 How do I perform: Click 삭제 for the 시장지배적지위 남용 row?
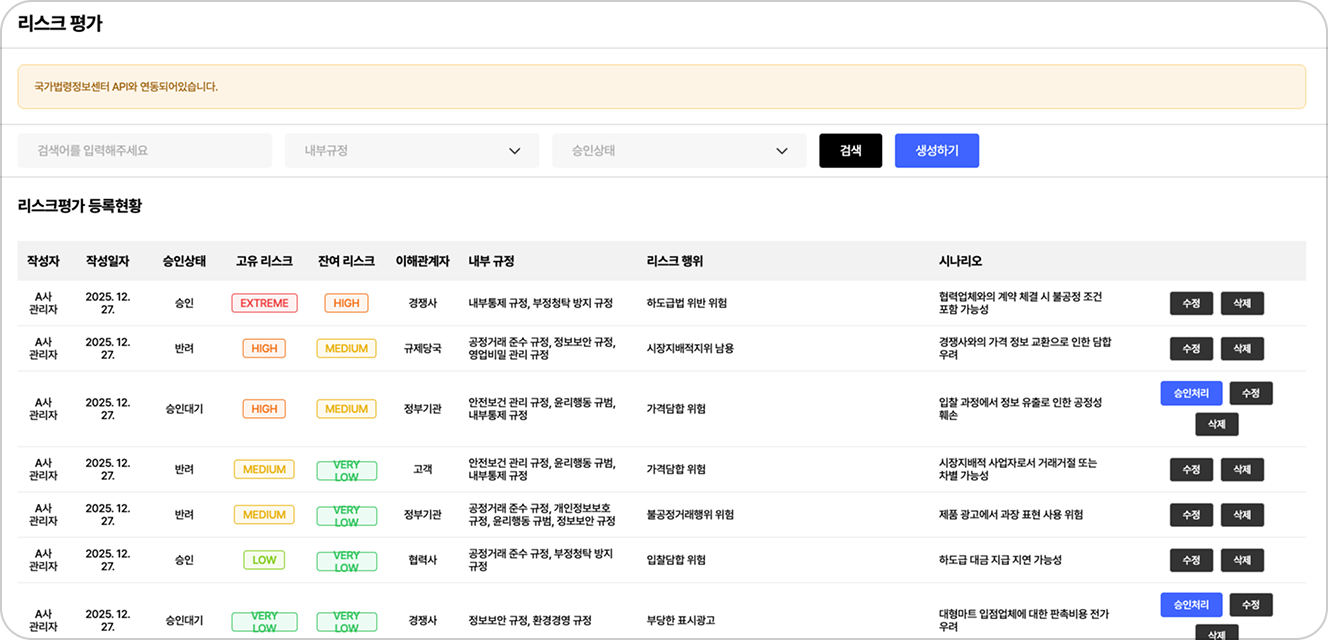pyautogui.click(x=1242, y=349)
